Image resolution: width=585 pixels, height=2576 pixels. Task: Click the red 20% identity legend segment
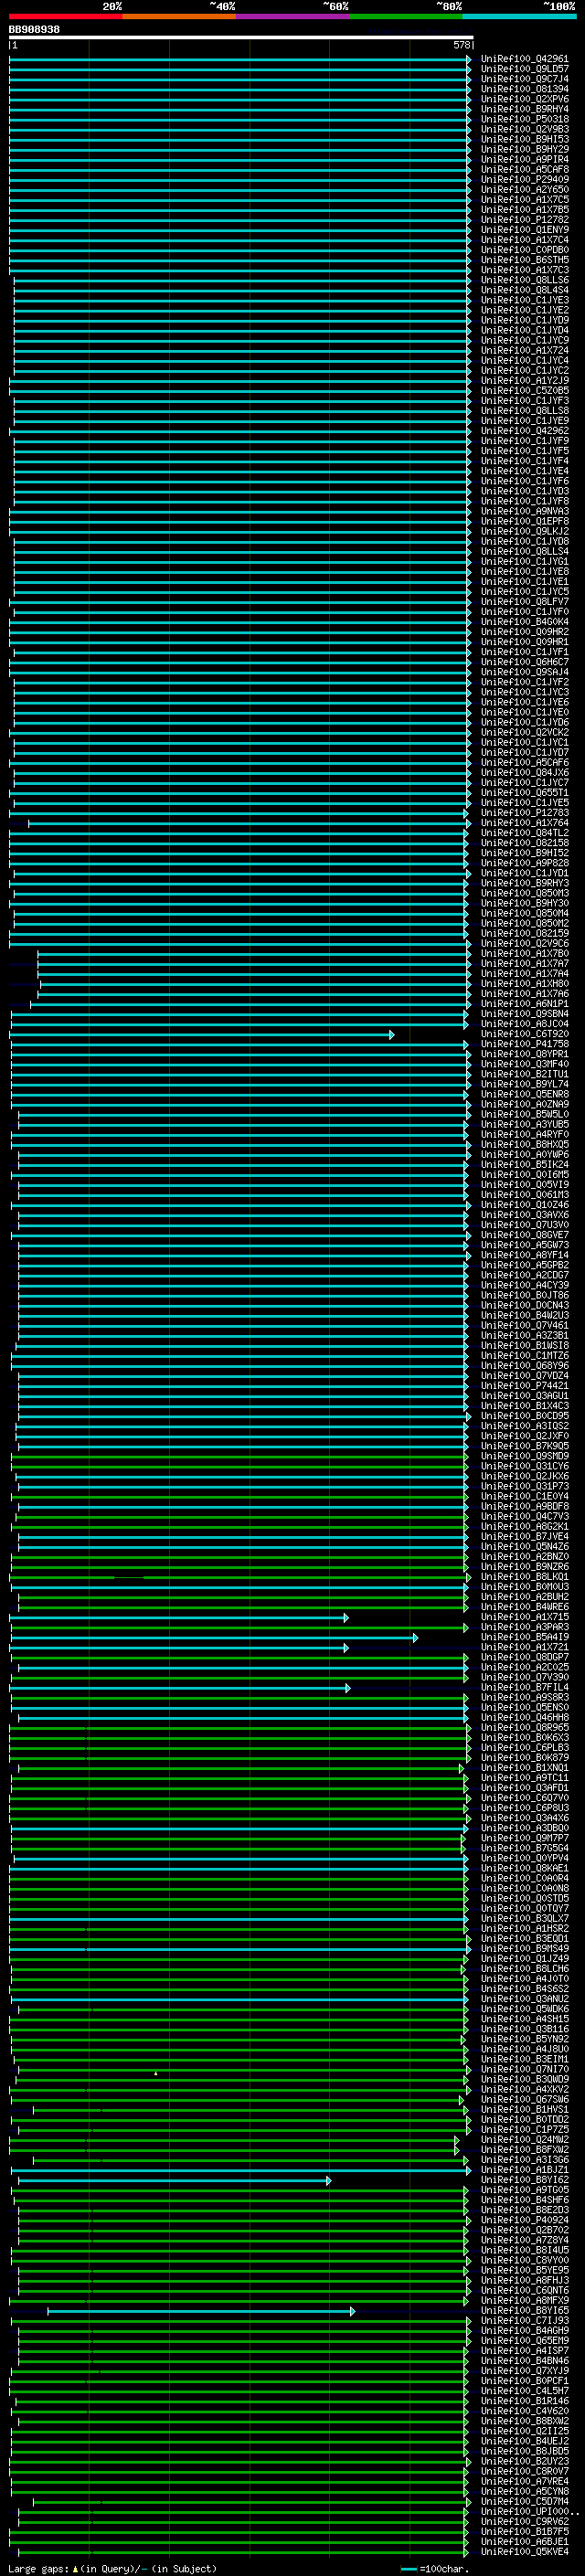point(65,16)
